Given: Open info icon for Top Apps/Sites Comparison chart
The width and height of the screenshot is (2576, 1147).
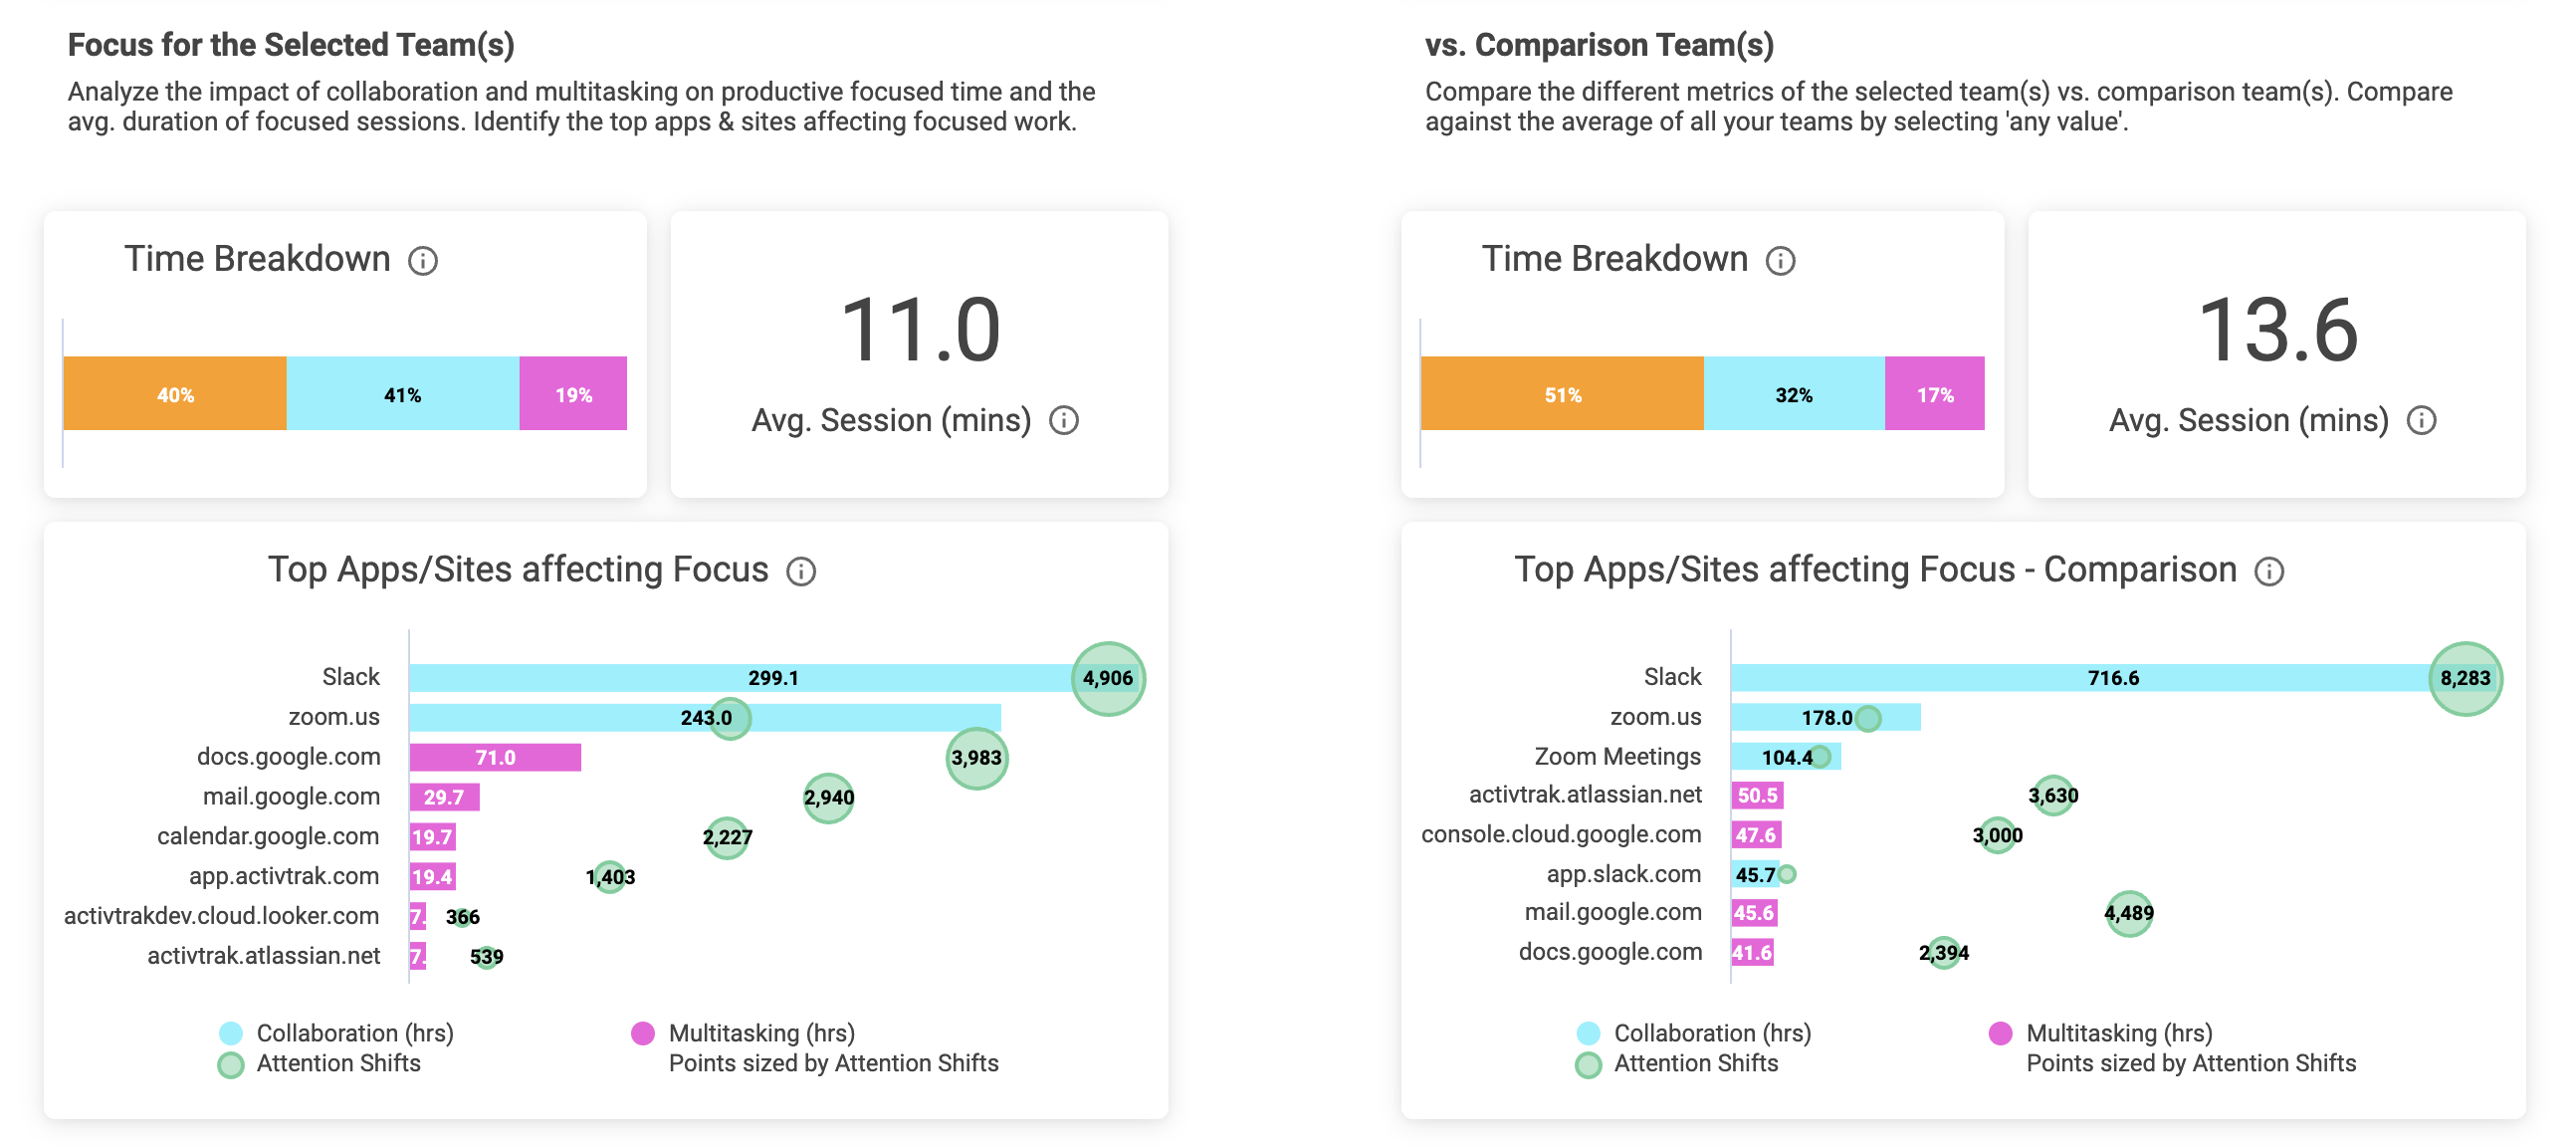Looking at the screenshot, I should [2269, 571].
